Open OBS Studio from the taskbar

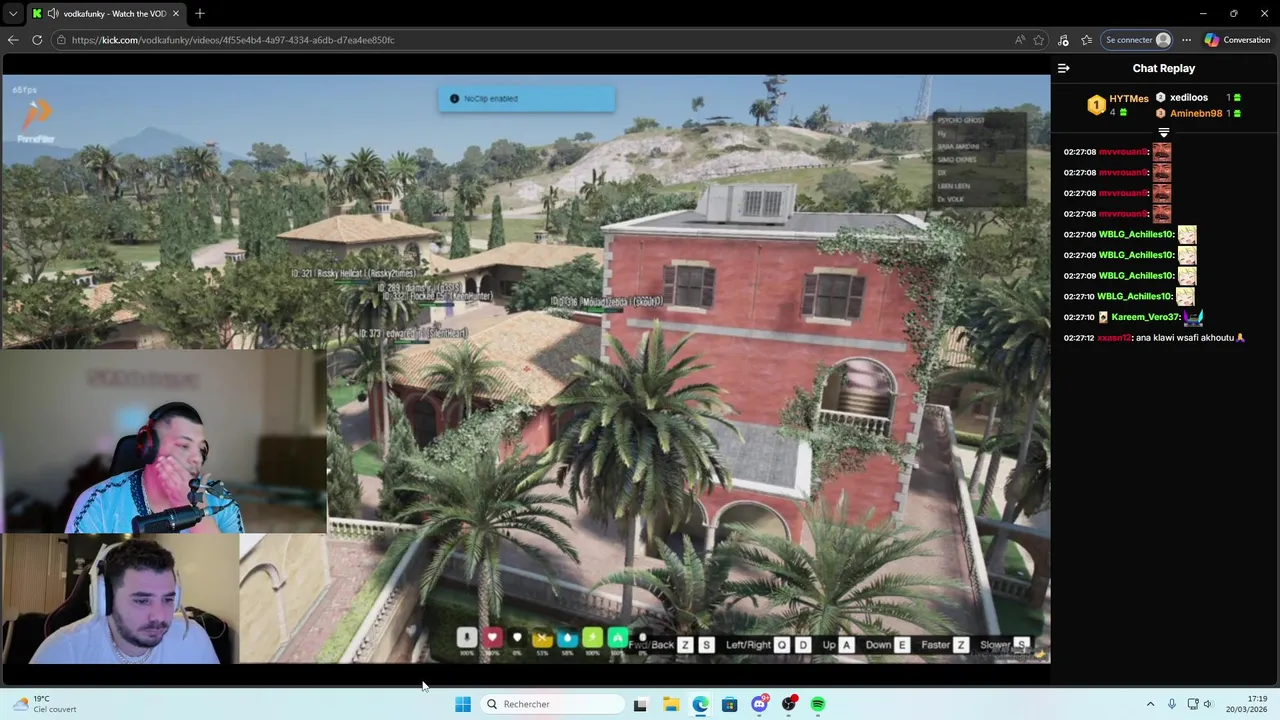[x=789, y=704]
